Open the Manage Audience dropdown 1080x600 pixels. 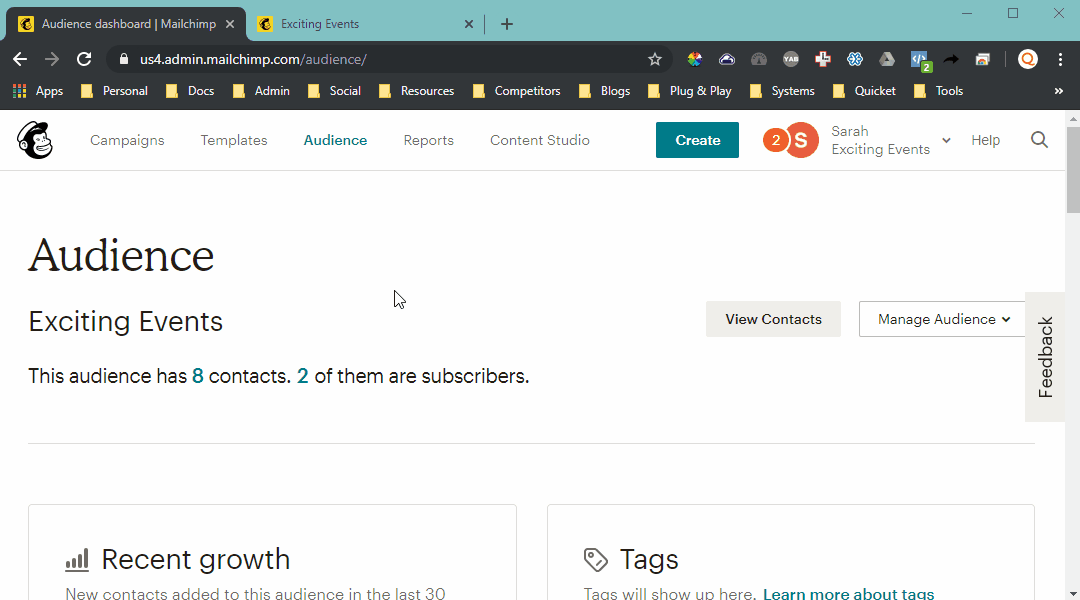942,319
